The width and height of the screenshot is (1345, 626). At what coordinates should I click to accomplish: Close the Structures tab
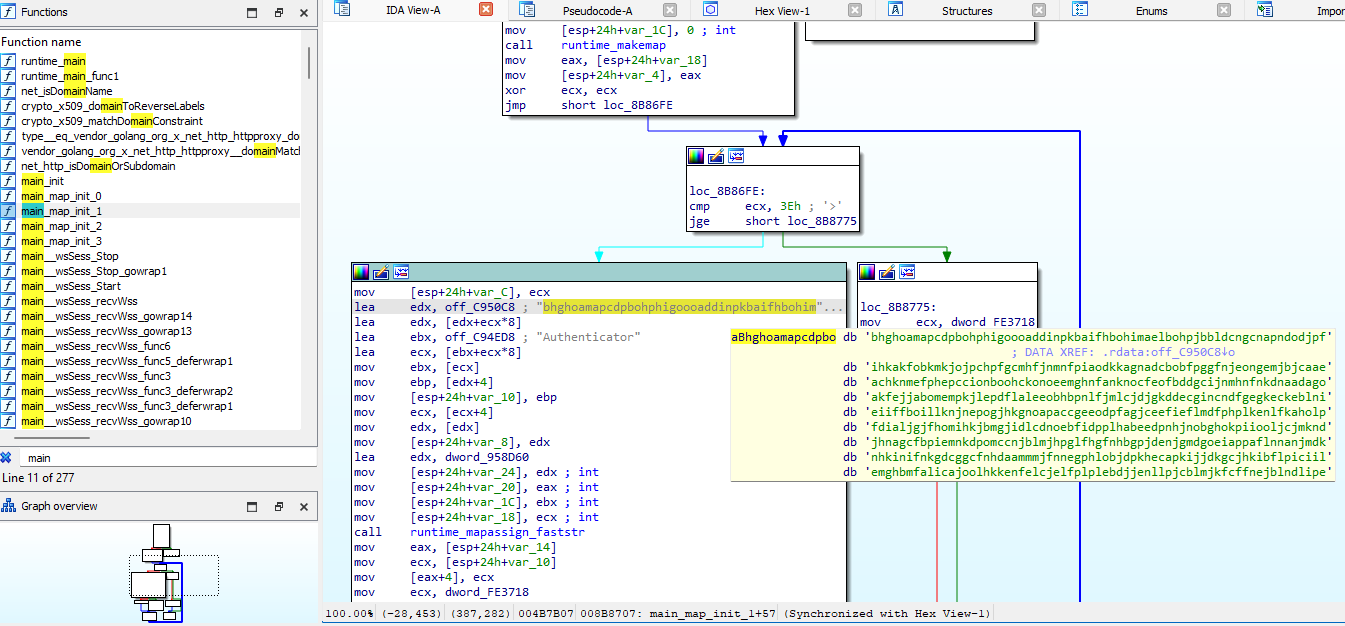[1037, 11]
